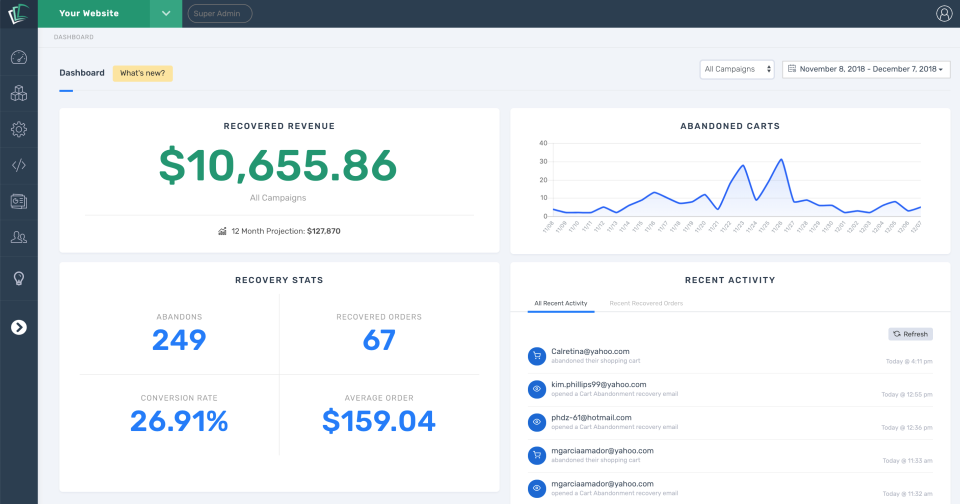
Task: Select the All Recent Activity tab
Action: point(561,303)
